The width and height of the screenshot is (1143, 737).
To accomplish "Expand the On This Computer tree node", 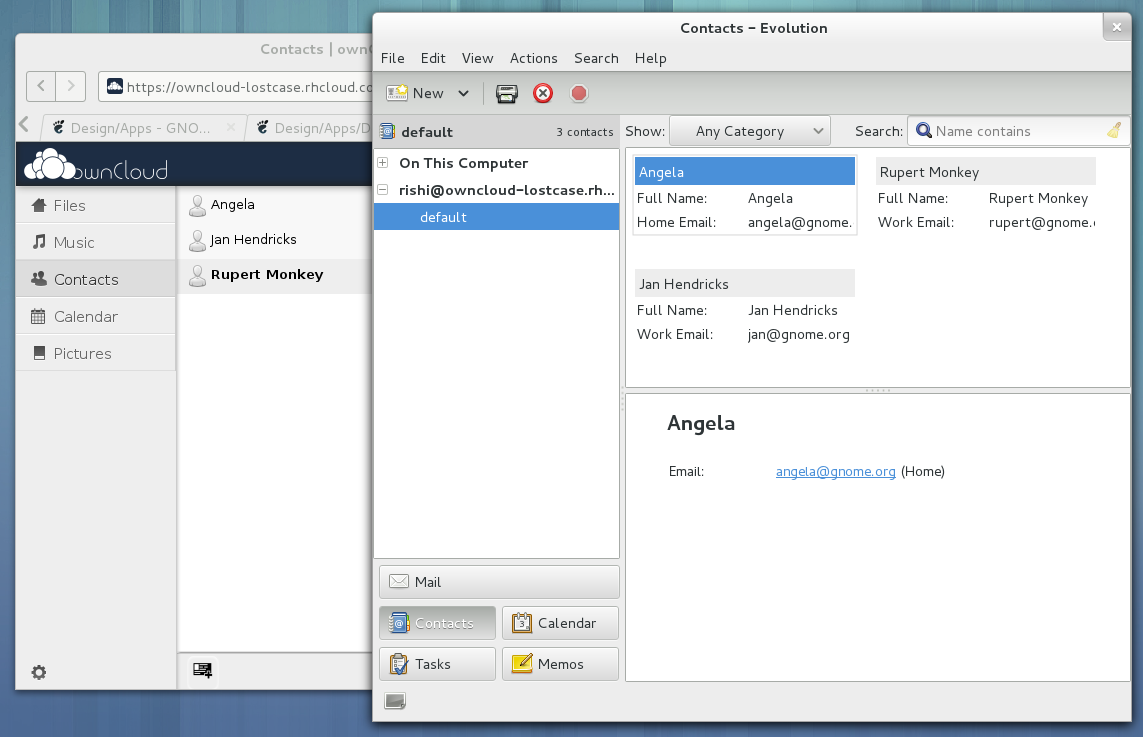I will 383,163.
